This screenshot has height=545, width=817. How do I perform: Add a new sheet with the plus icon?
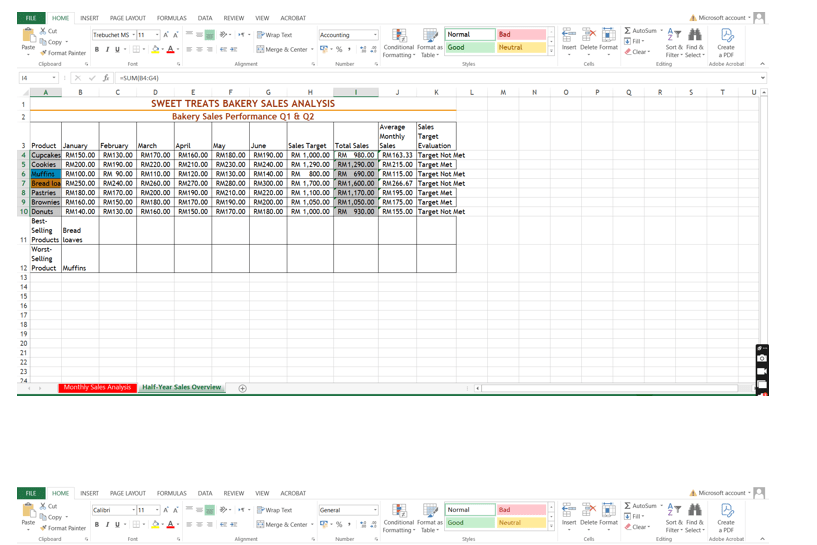coord(242,388)
